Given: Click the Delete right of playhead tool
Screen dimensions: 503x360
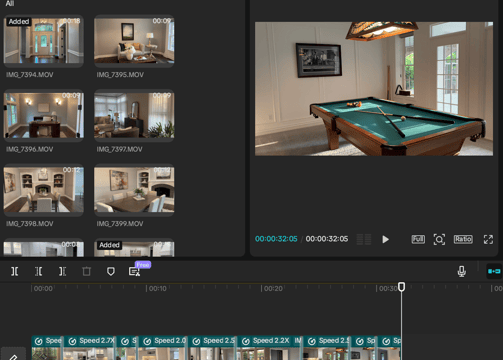Looking at the screenshot, I should coord(62,271).
